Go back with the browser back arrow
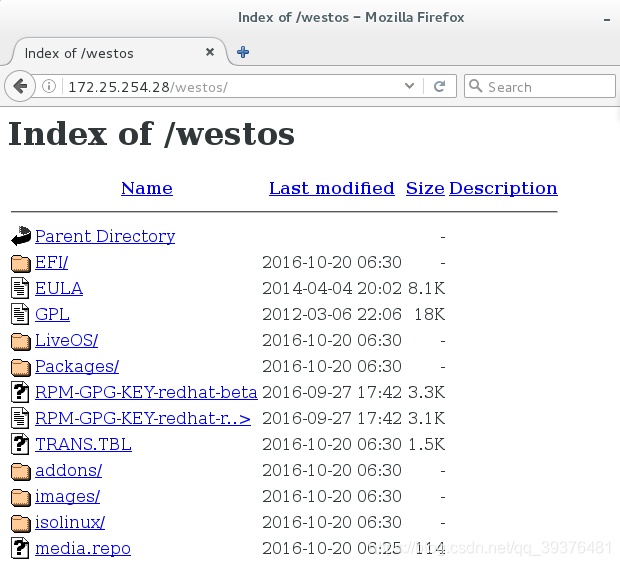This screenshot has width=620, height=566. tap(20, 86)
